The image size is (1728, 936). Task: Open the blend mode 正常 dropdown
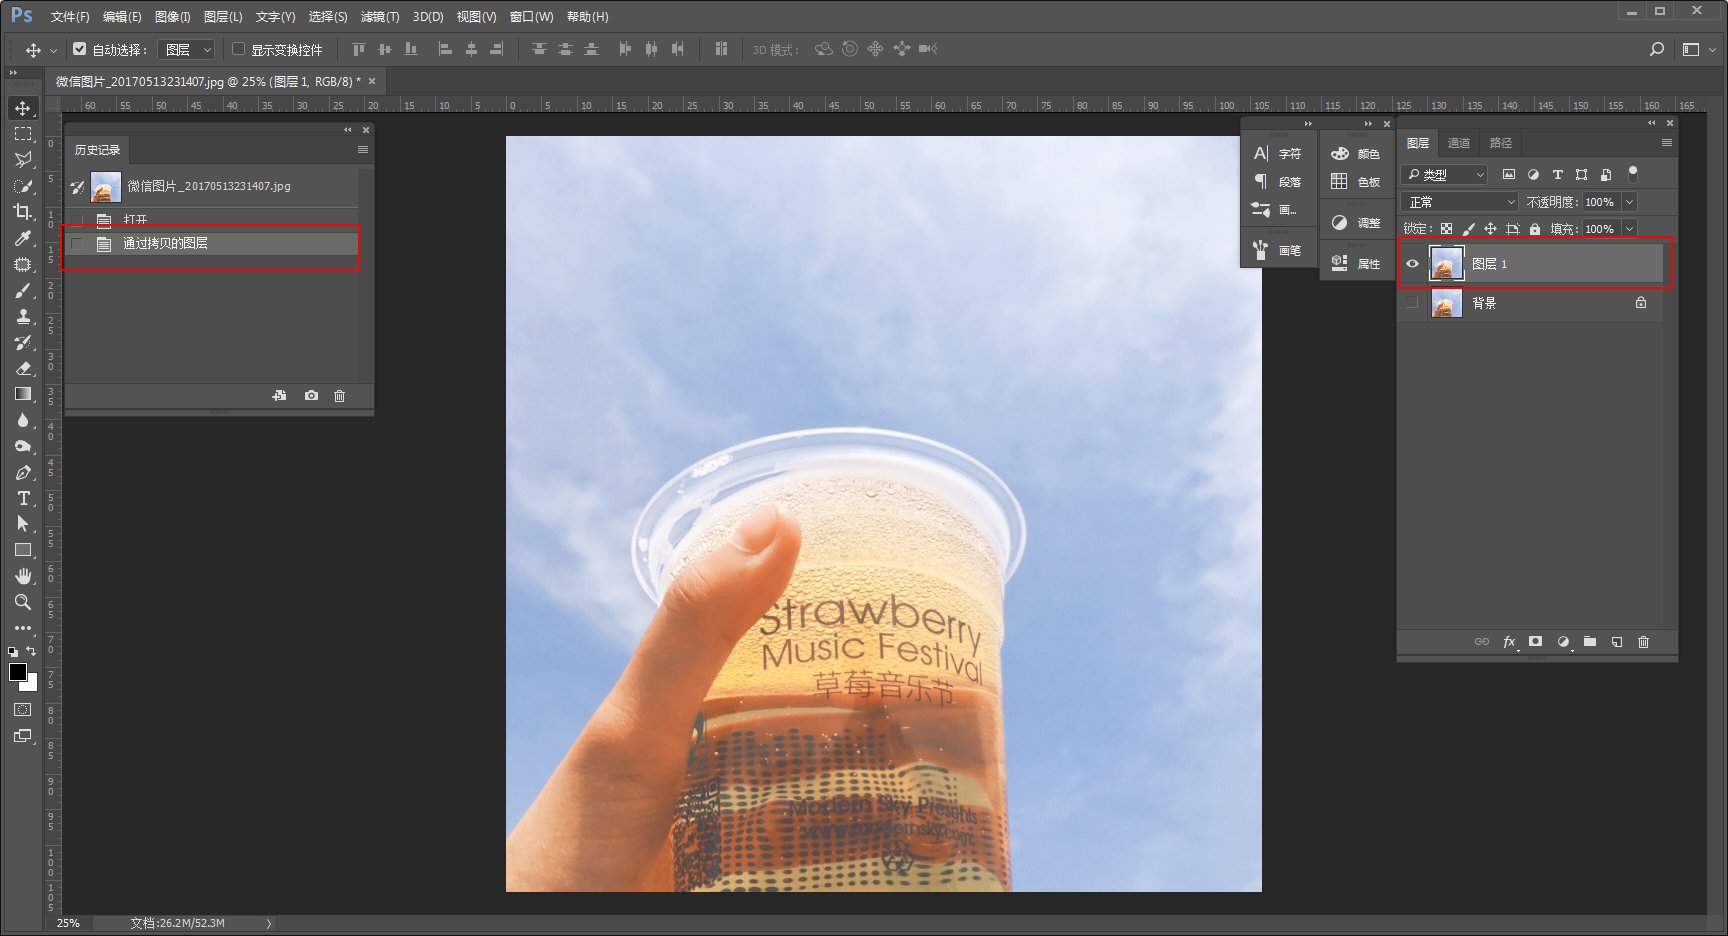1460,202
